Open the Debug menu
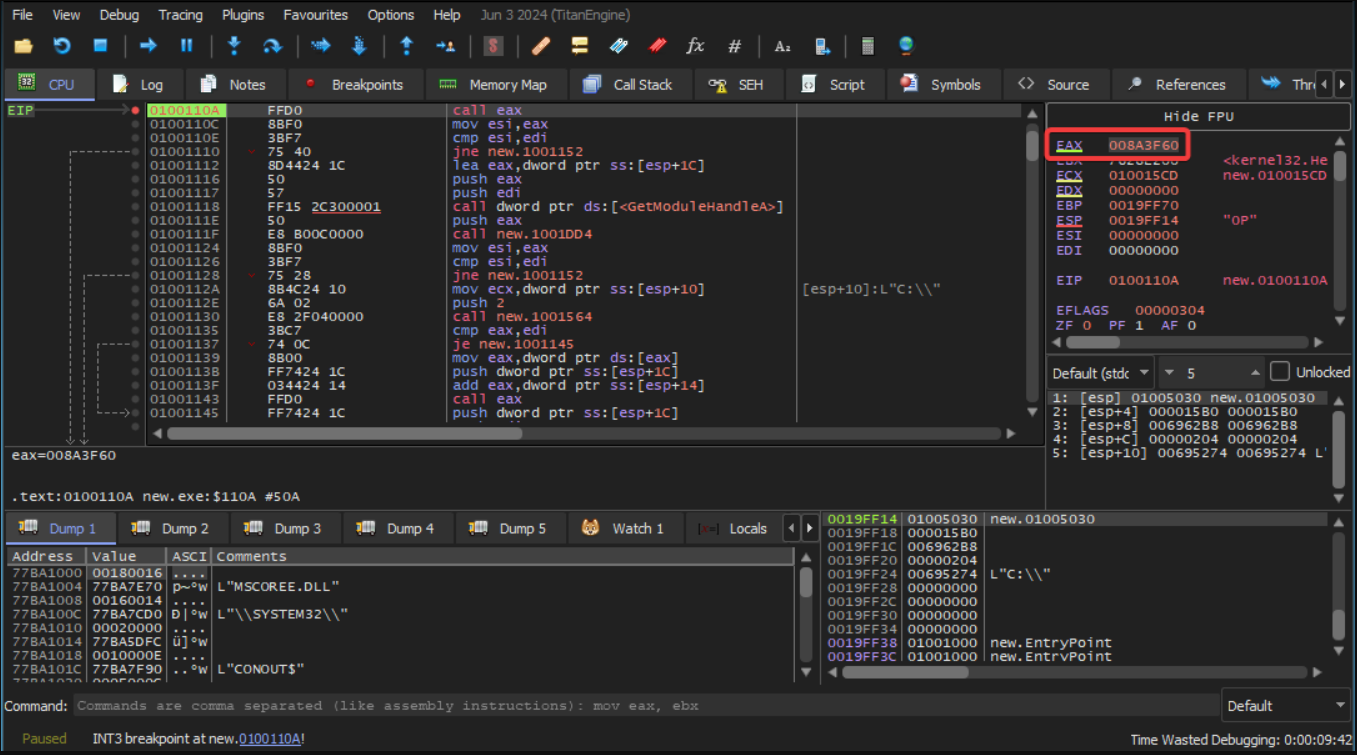The height and width of the screenshot is (755, 1357). tap(119, 15)
